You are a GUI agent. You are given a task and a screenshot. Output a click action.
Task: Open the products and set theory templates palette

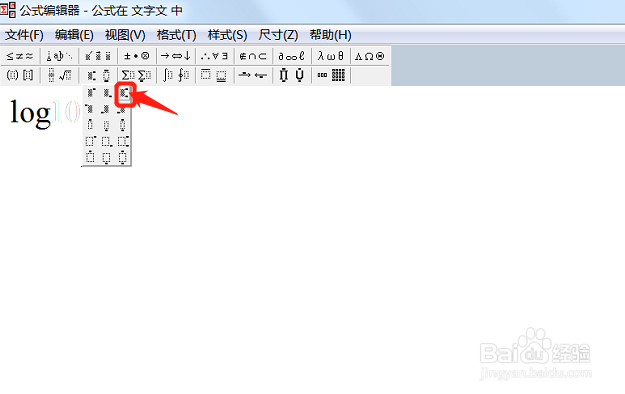coord(291,75)
